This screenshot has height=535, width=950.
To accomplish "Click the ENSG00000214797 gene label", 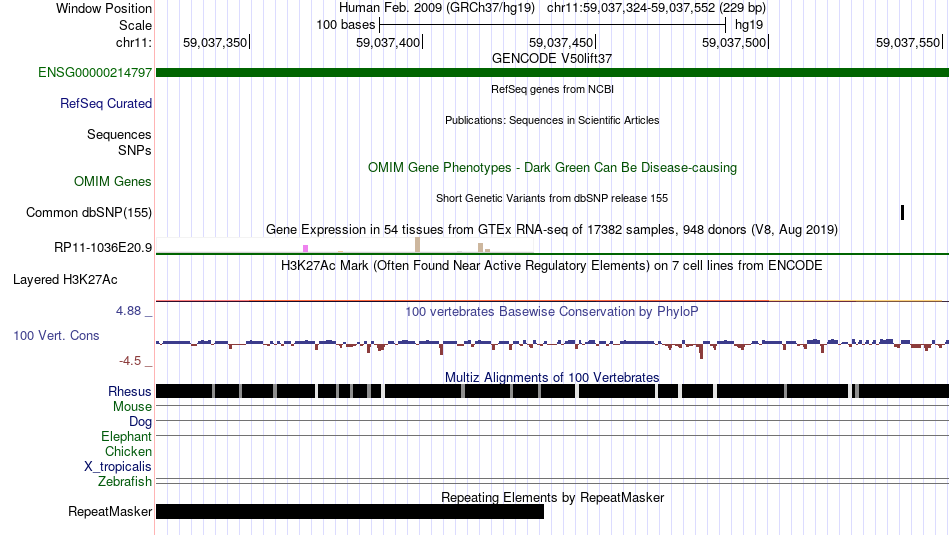I will coord(95,73).
